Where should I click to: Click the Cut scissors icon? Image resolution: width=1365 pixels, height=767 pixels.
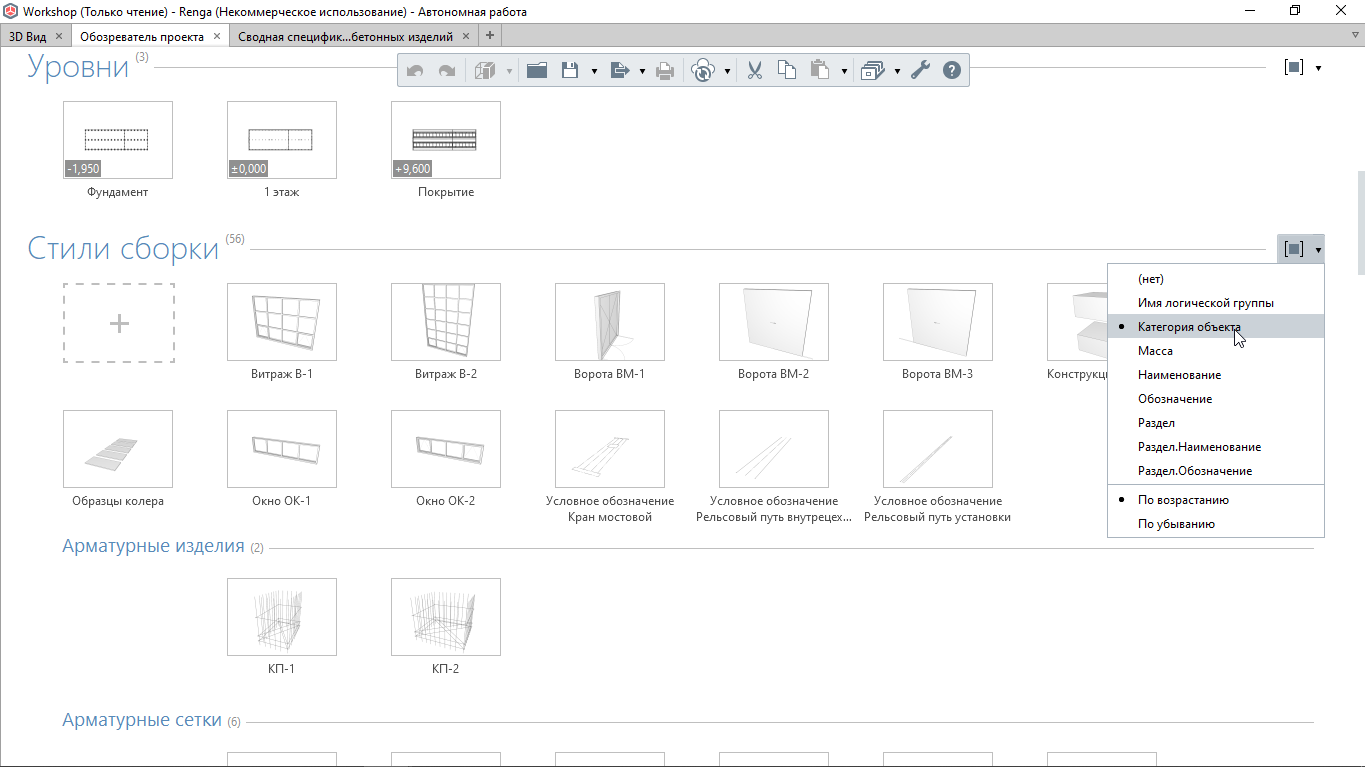pos(755,71)
